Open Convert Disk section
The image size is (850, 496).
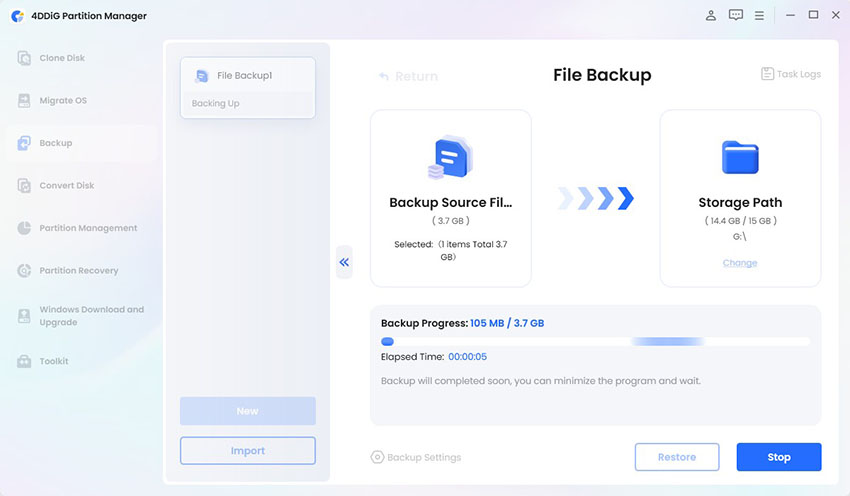[67, 185]
